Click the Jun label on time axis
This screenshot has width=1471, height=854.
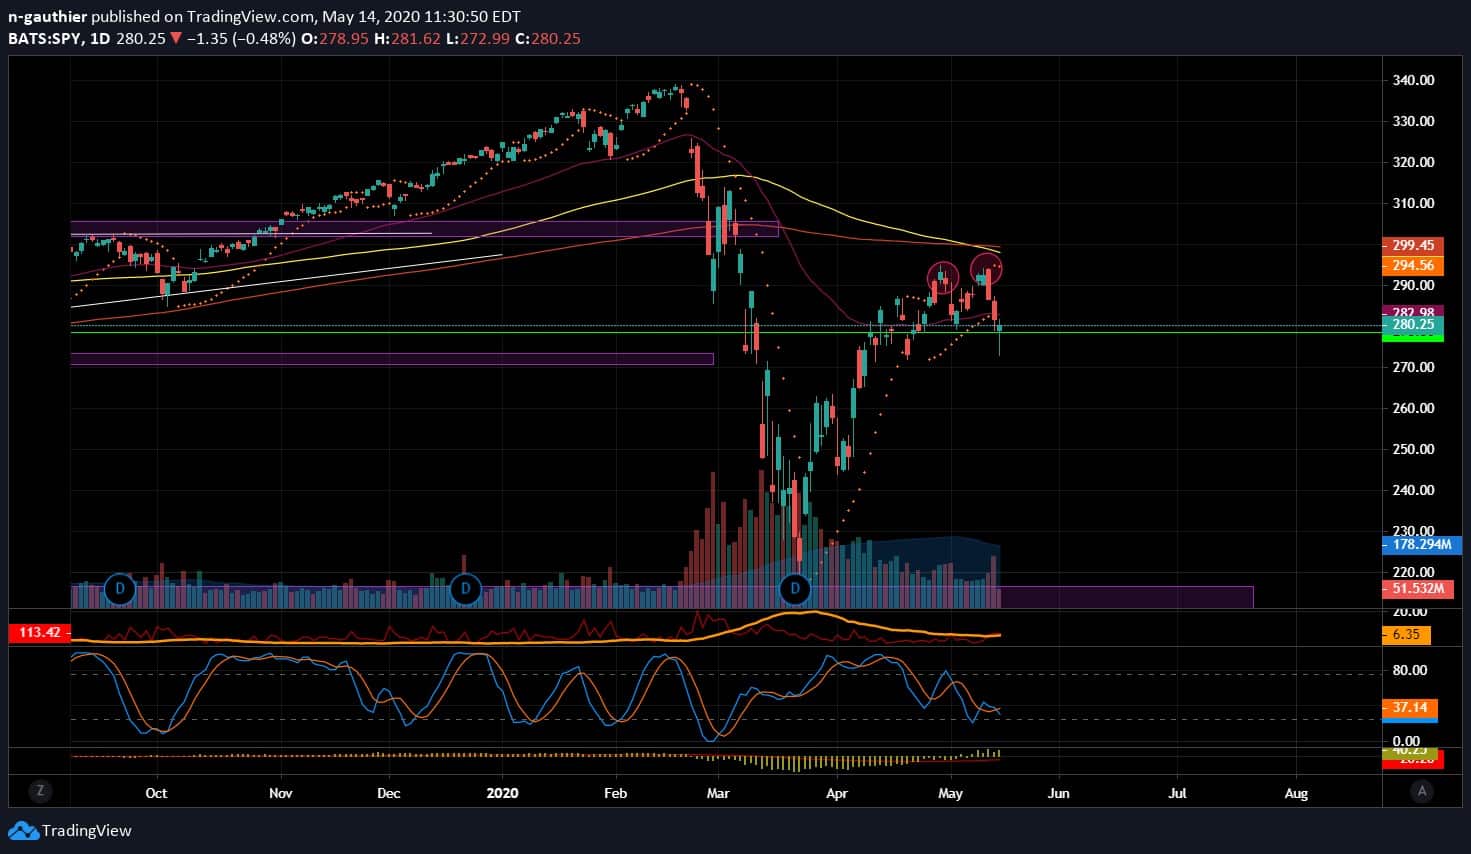pyautogui.click(x=1058, y=794)
